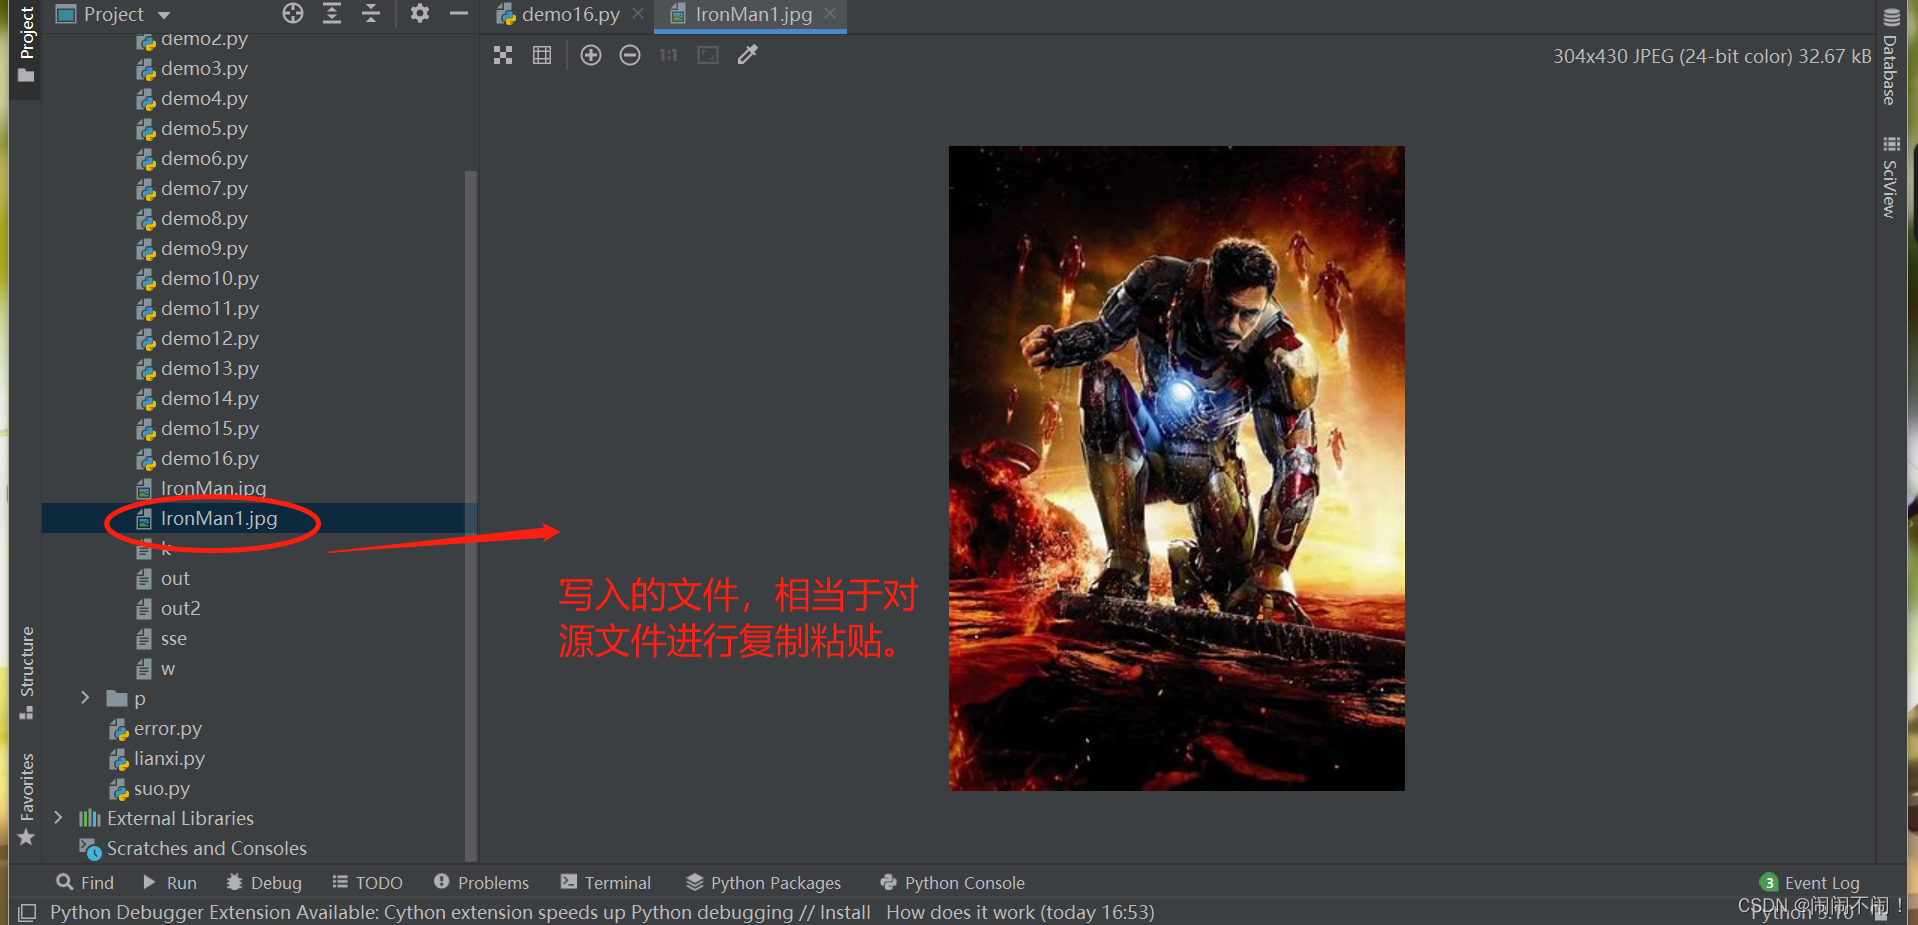Select demo9.py in project tree

[204, 248]
